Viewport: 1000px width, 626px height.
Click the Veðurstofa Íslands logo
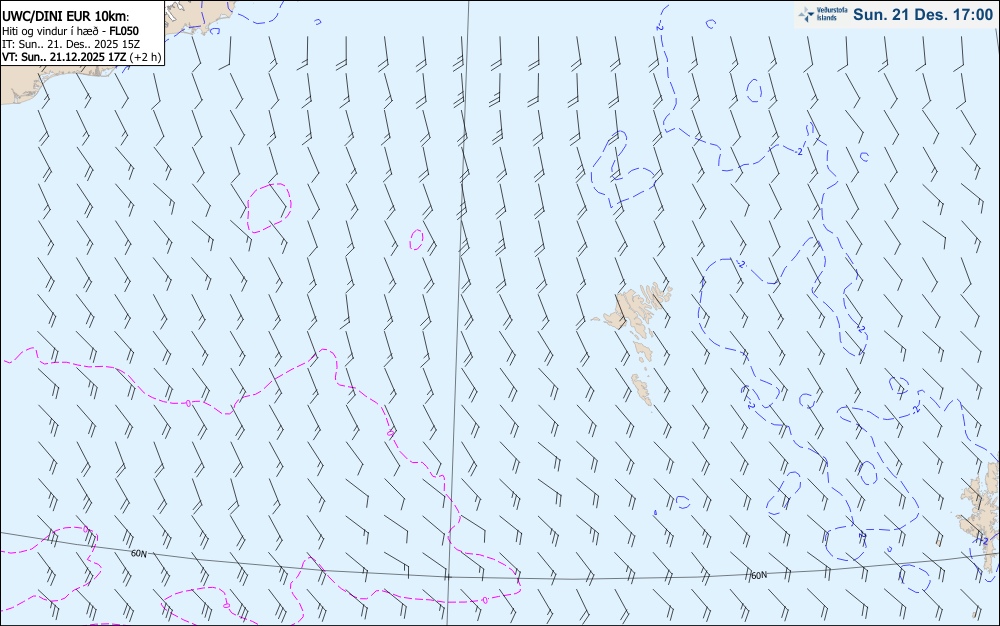[x=823, y=15]
